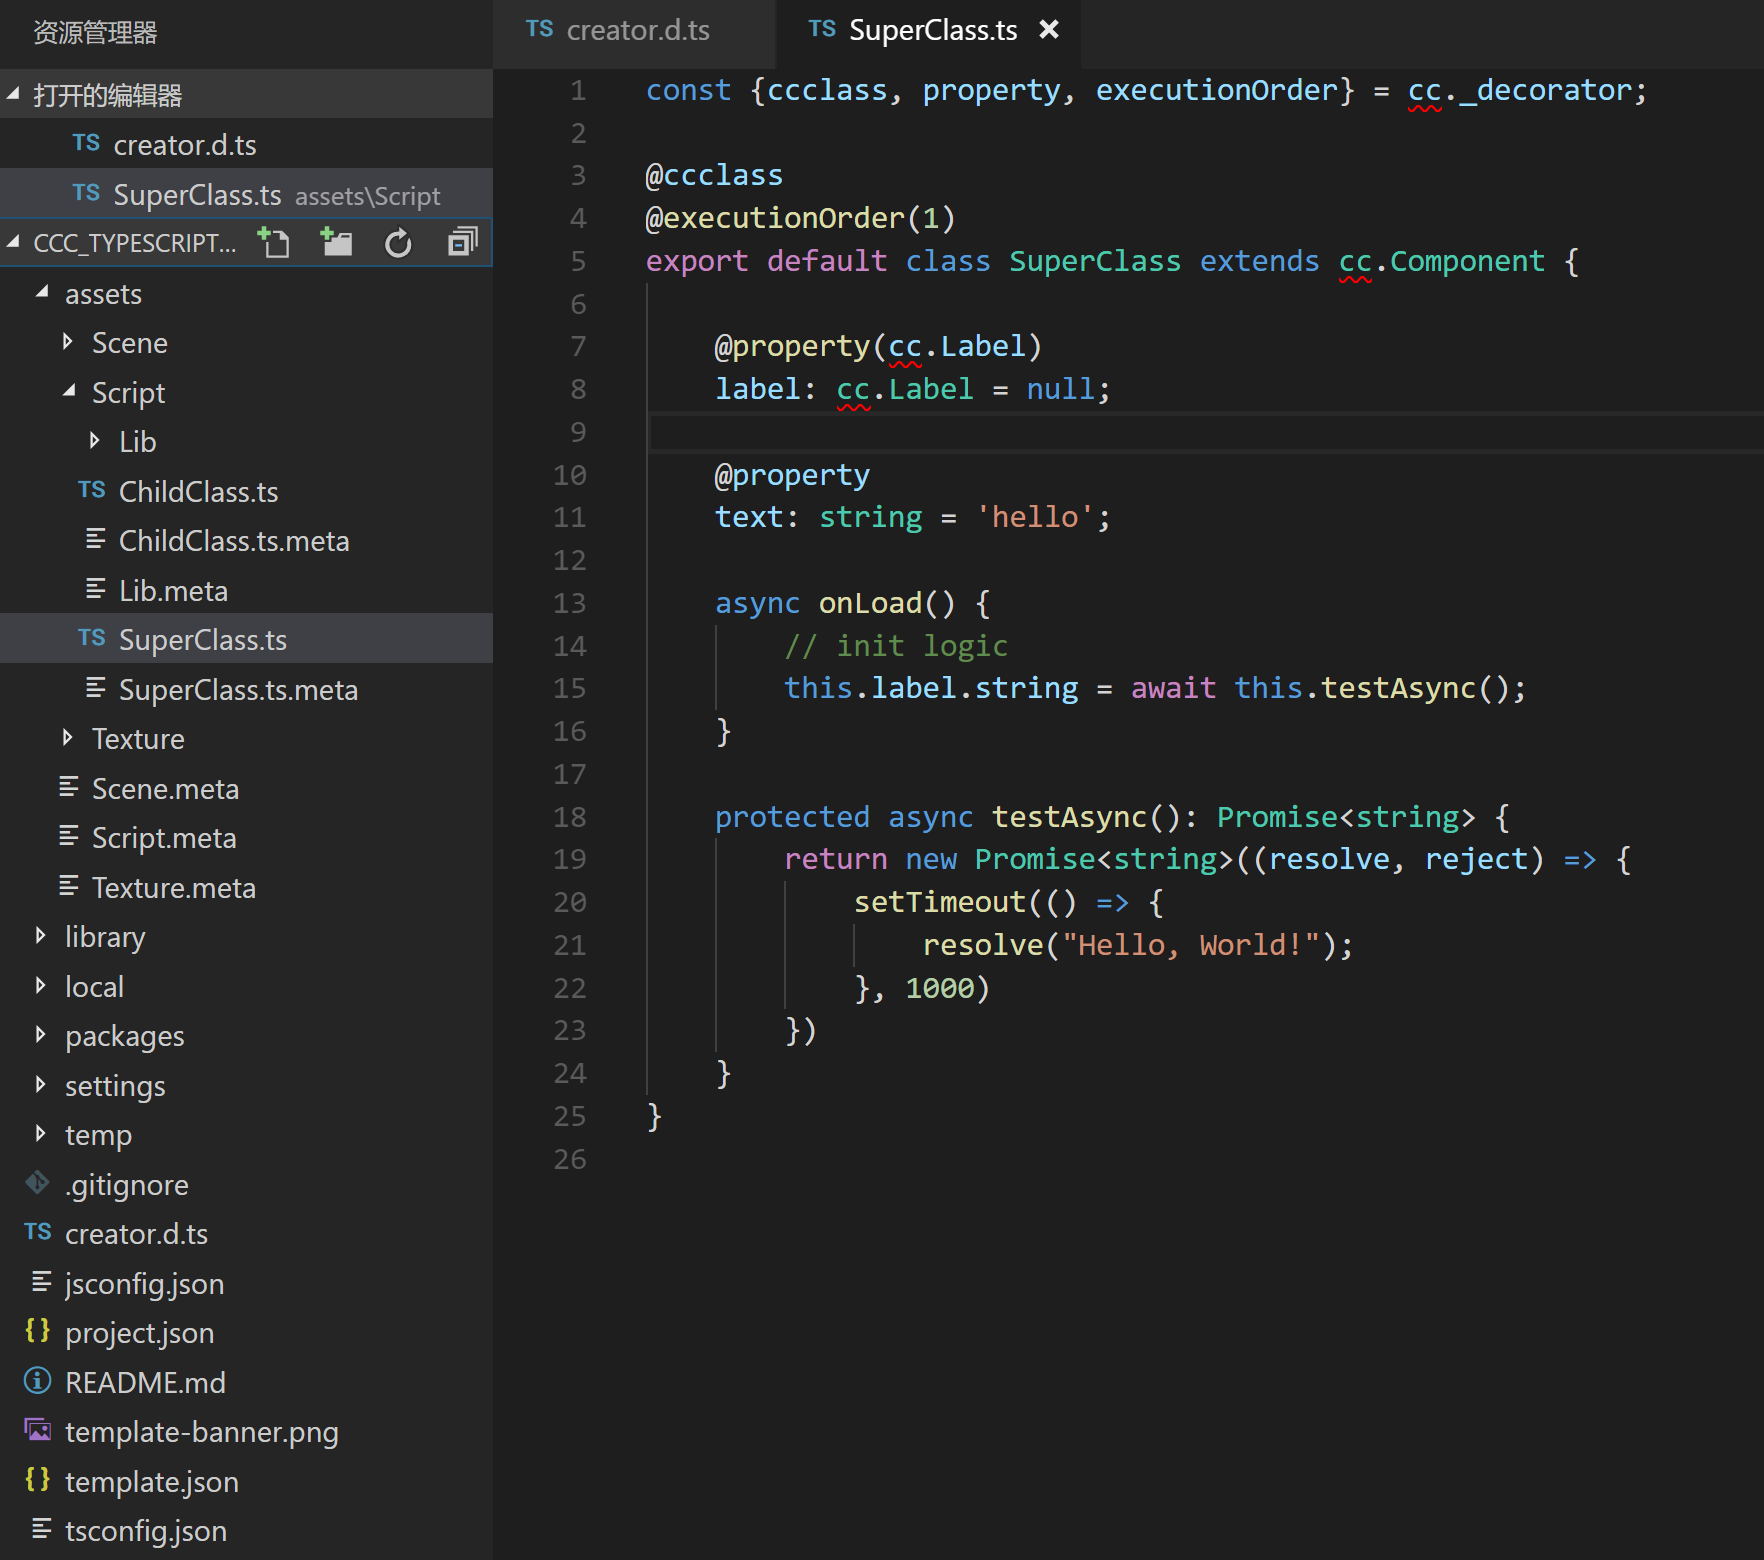Select the SuperClass.ts editor tab
This screenshot has height=1560, width=1764.
(931, 31)
